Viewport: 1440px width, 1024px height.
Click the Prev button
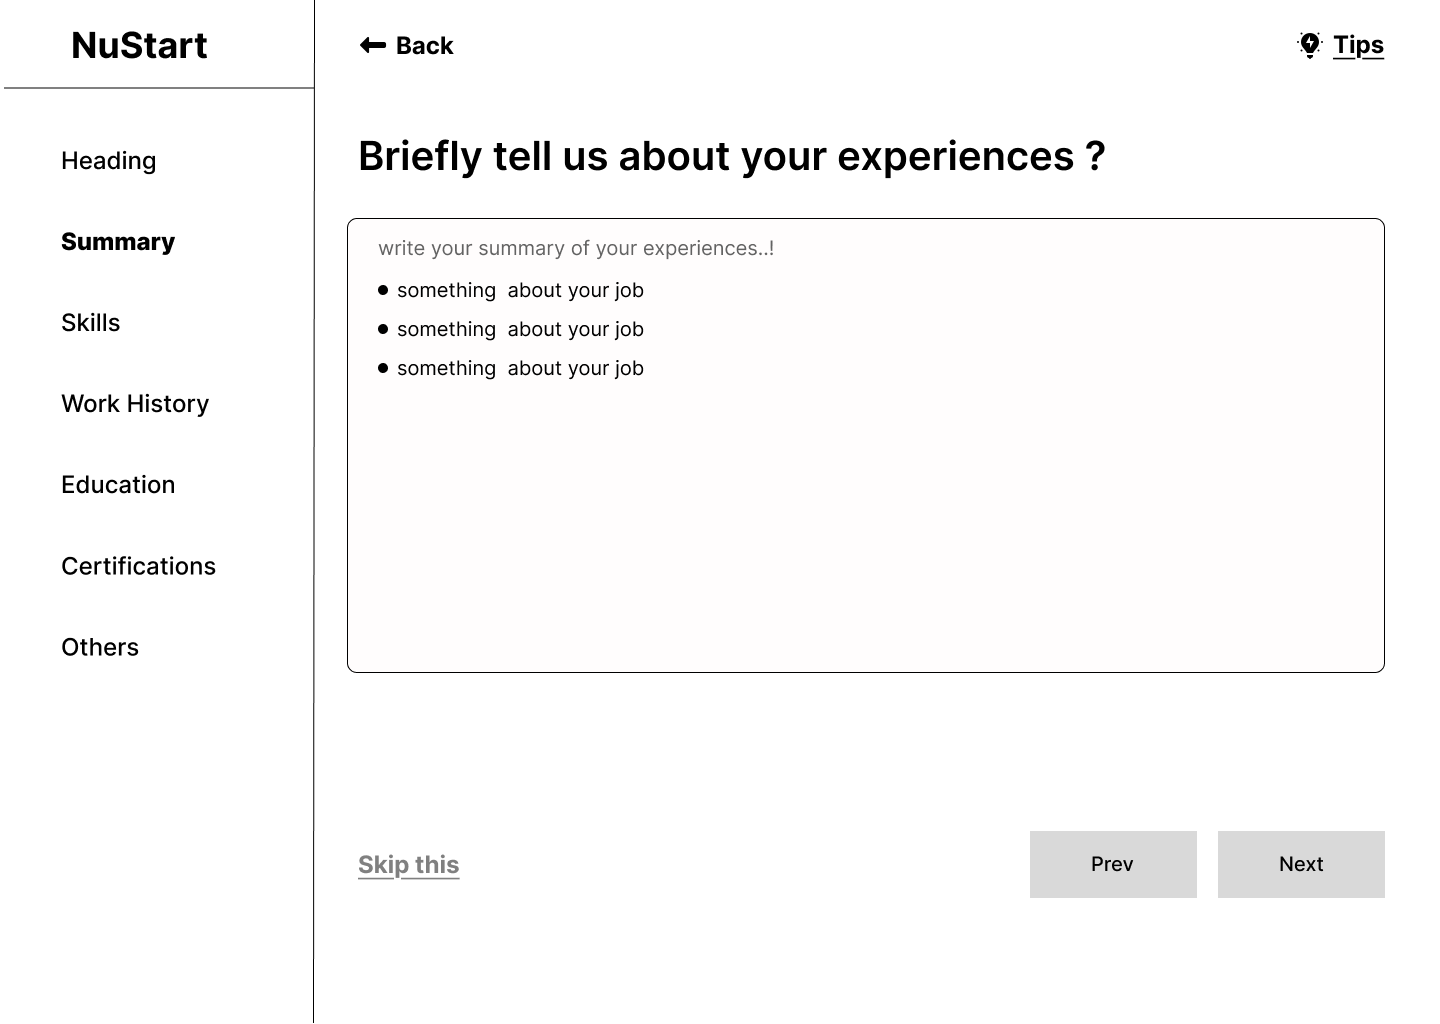1113,864
